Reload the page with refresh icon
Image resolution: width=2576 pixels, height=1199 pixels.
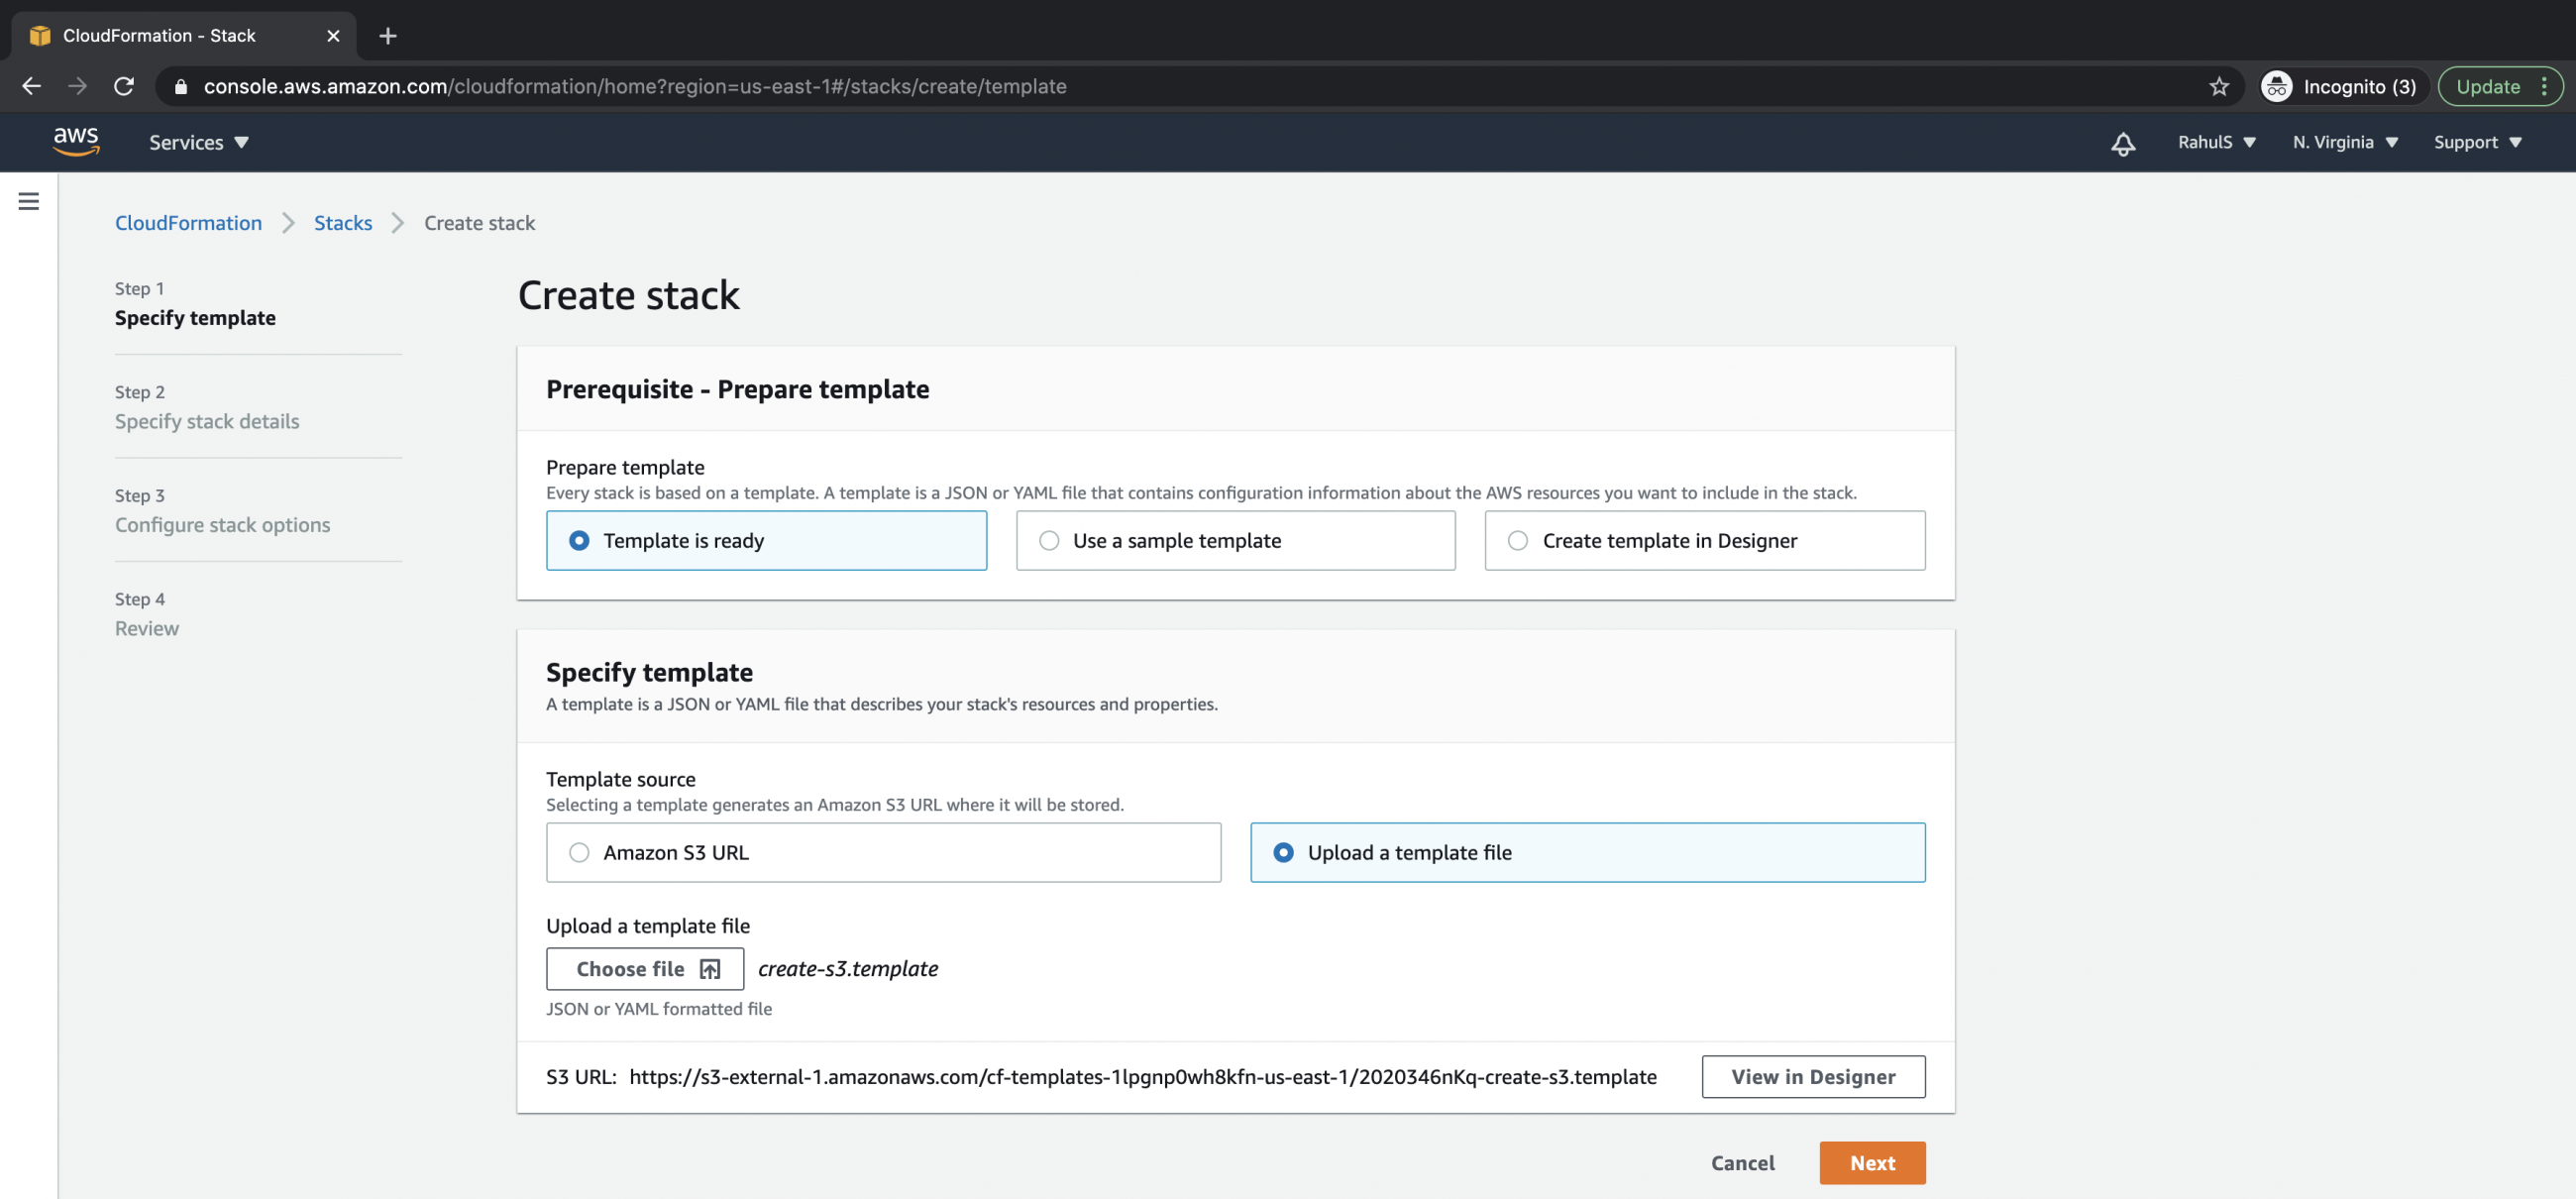[x=124, y=86]
